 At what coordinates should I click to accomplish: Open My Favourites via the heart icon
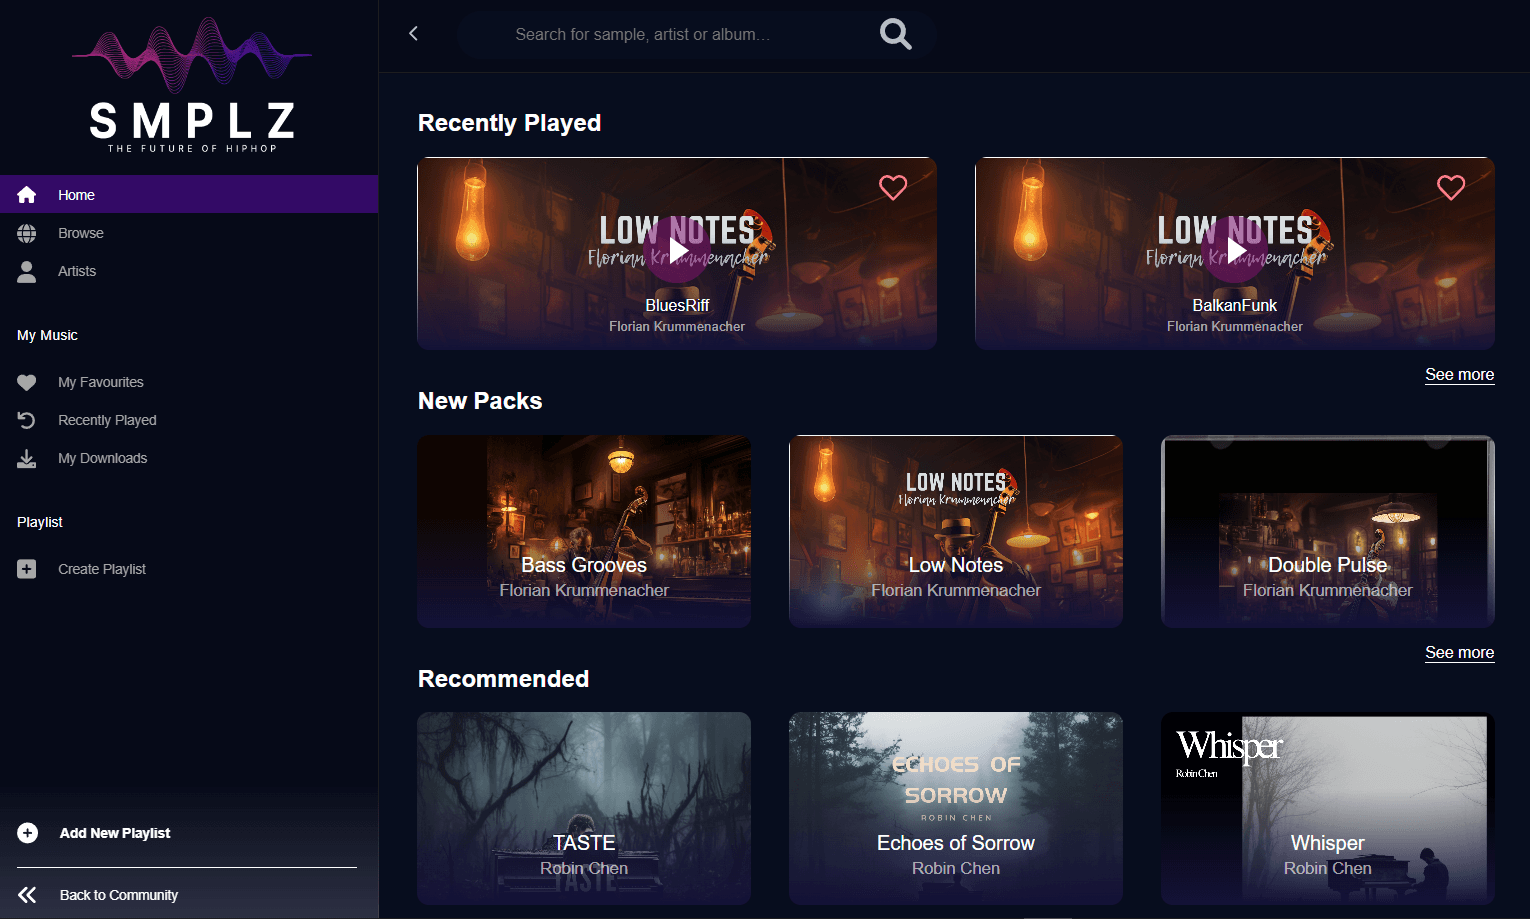(27, 381)
